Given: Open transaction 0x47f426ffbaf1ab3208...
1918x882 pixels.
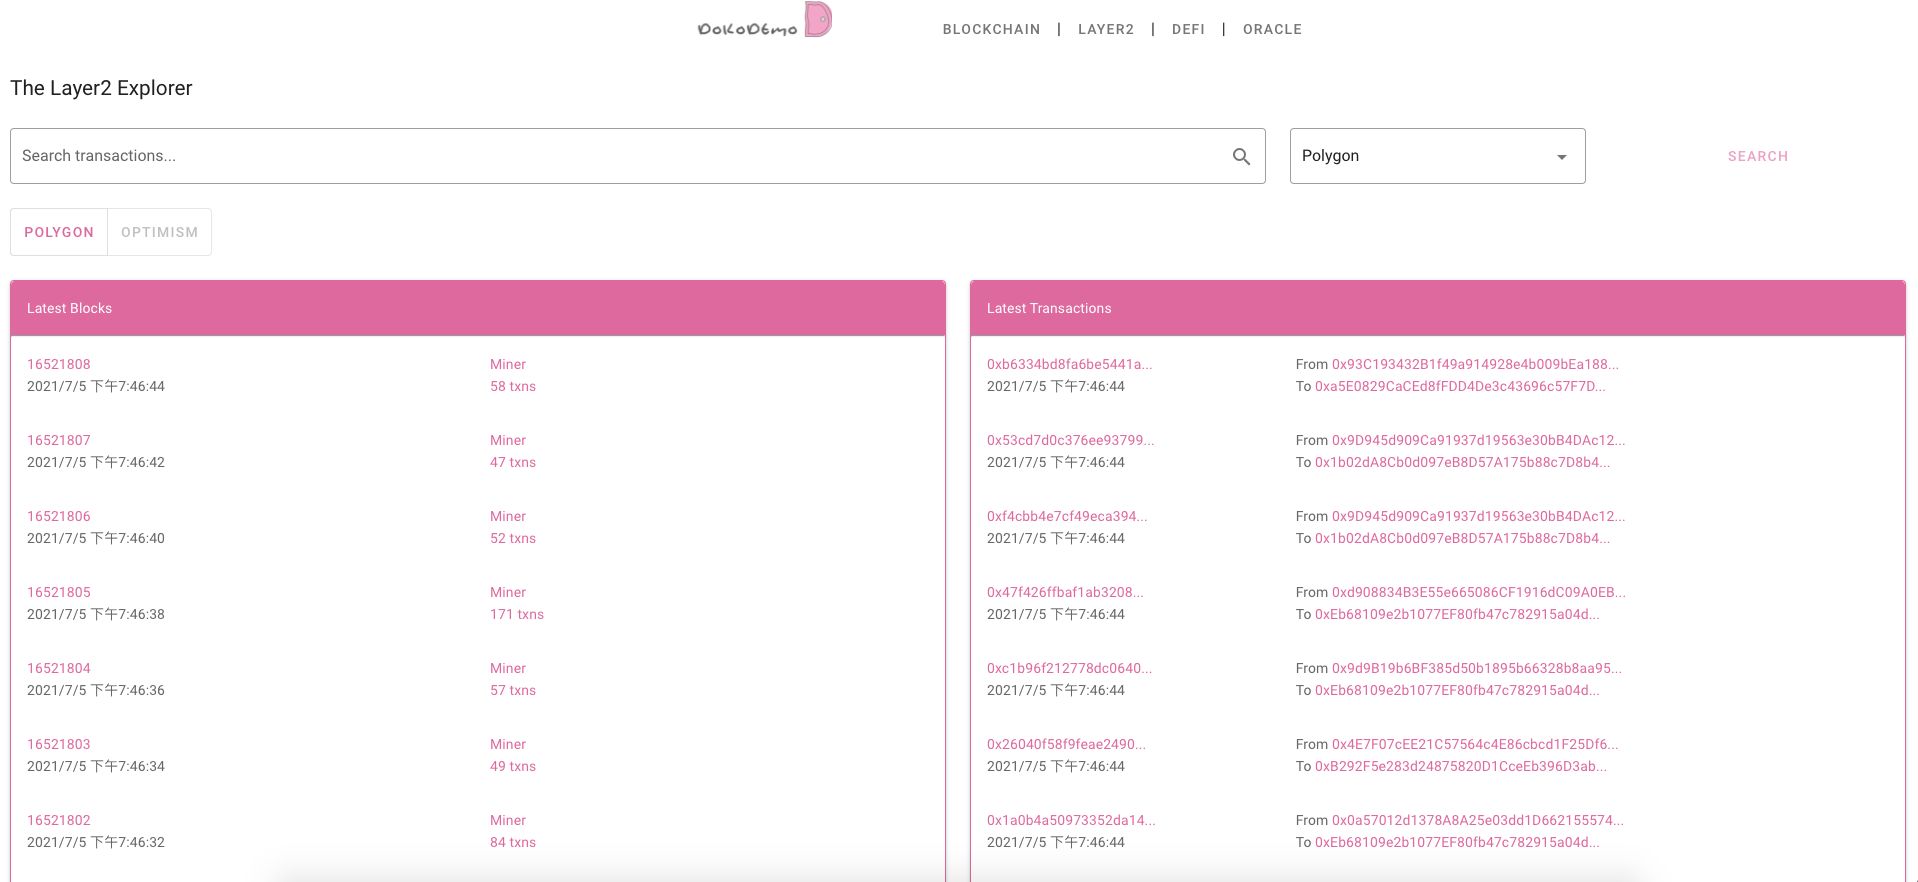Looking at the screenshot, I should 1065,592.
